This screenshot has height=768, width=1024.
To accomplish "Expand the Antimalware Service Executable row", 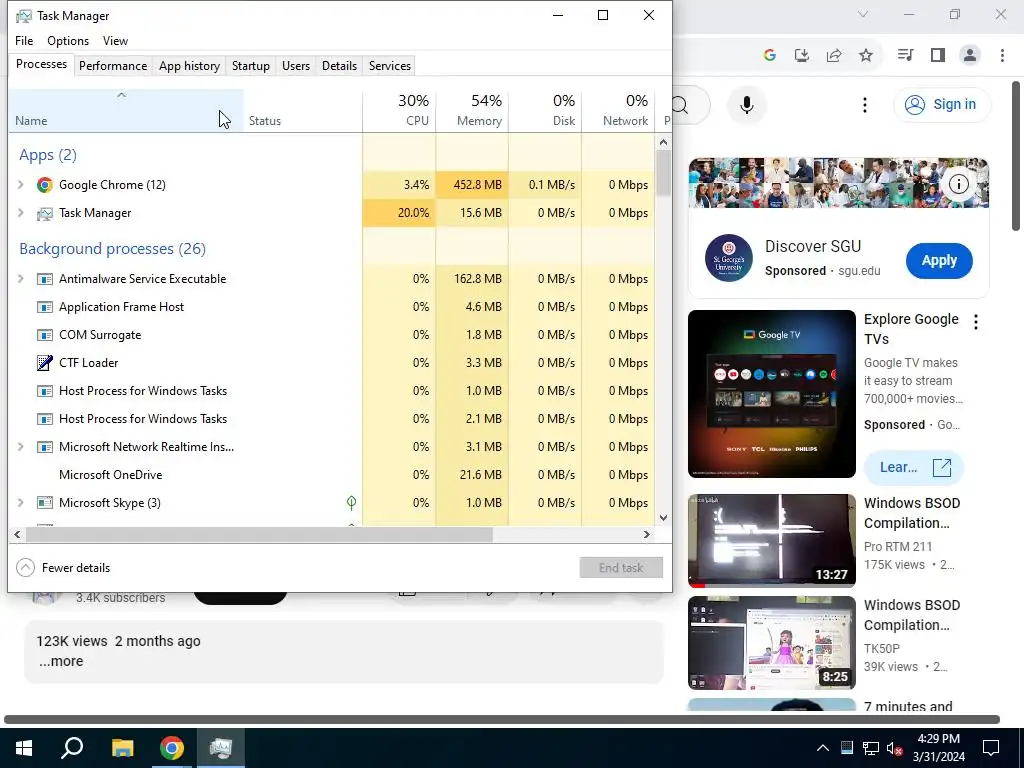I will click(20, 279).
